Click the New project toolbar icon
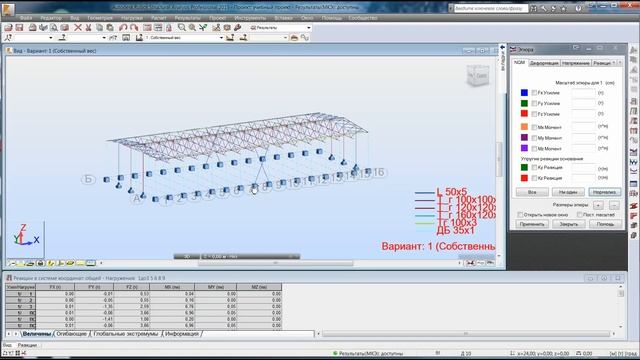 [9, 27]
